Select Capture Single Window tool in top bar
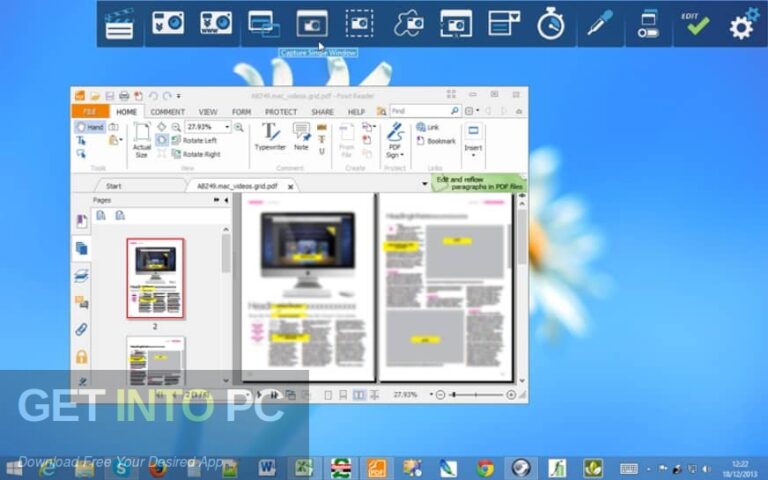Viewport: 768px width, 480px height. [x=312, y=24]
